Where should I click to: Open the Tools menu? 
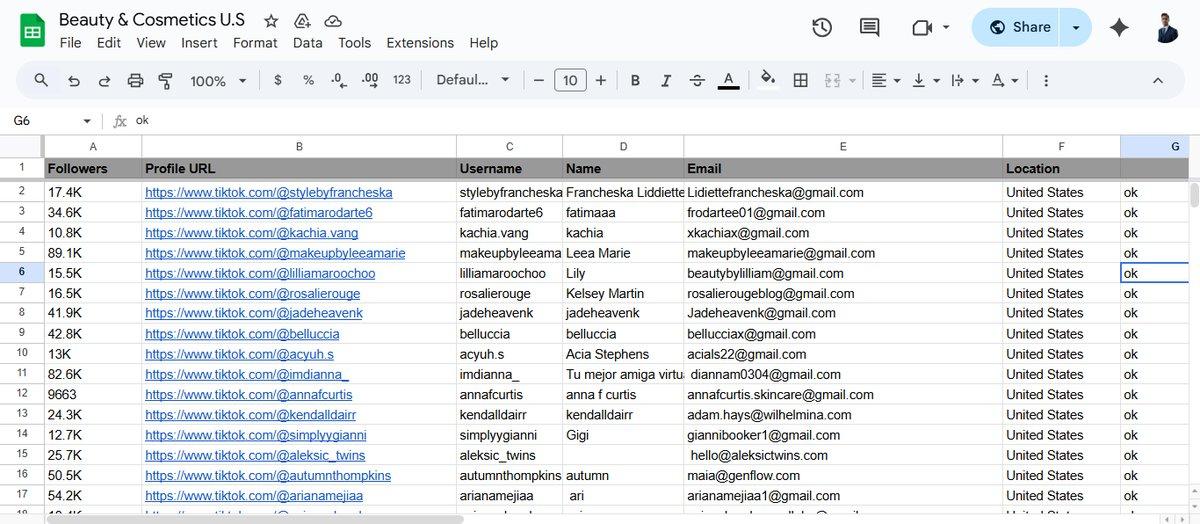(354, 43)
